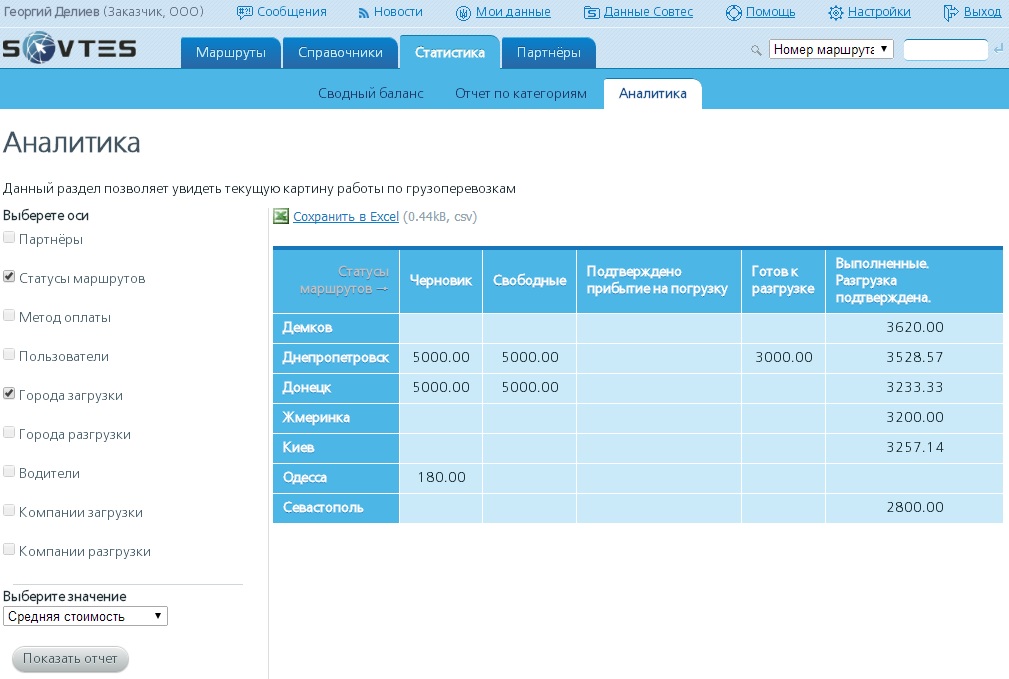Open the Номер маршрута search dropdown
Screen dimensions: 1009x679
[x=831, y=49]
